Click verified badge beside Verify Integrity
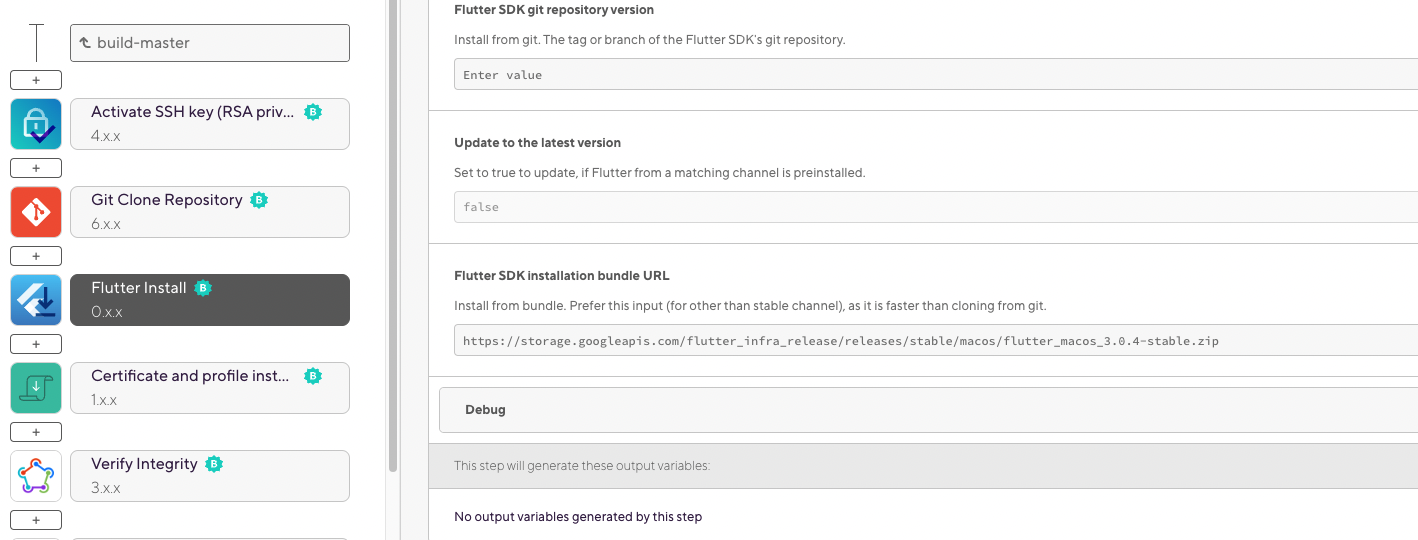Image resolution: width=1418 pixels, height=540 pixels. [x=214, y=464]
